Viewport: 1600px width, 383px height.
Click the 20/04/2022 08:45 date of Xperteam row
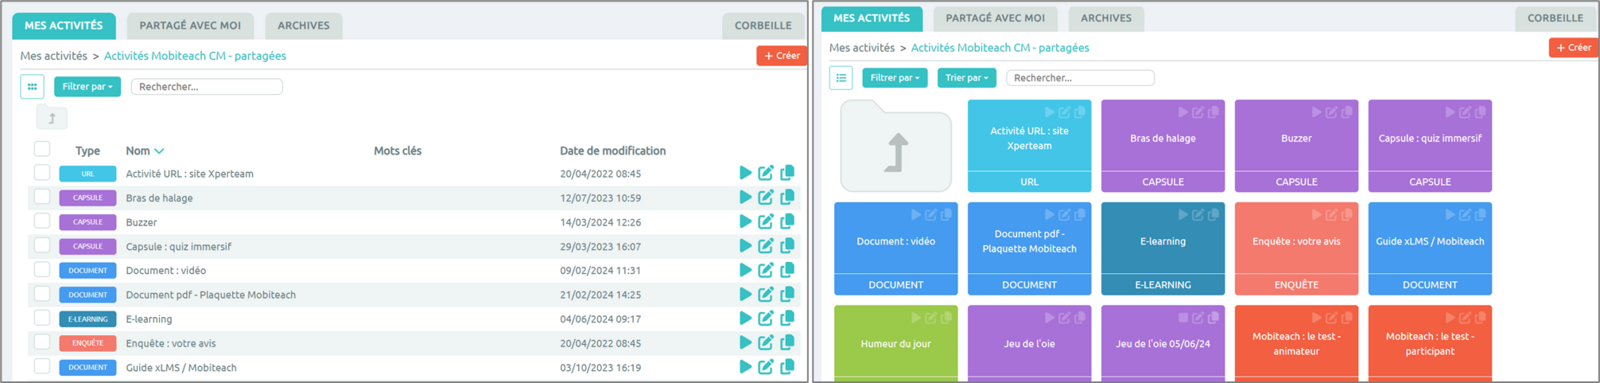[600, 174]
